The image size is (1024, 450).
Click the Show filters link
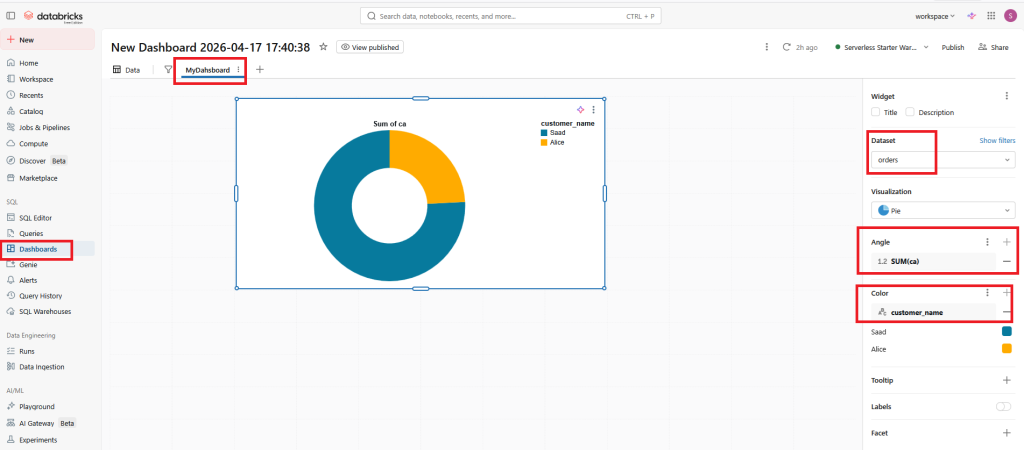coord(997,141)
